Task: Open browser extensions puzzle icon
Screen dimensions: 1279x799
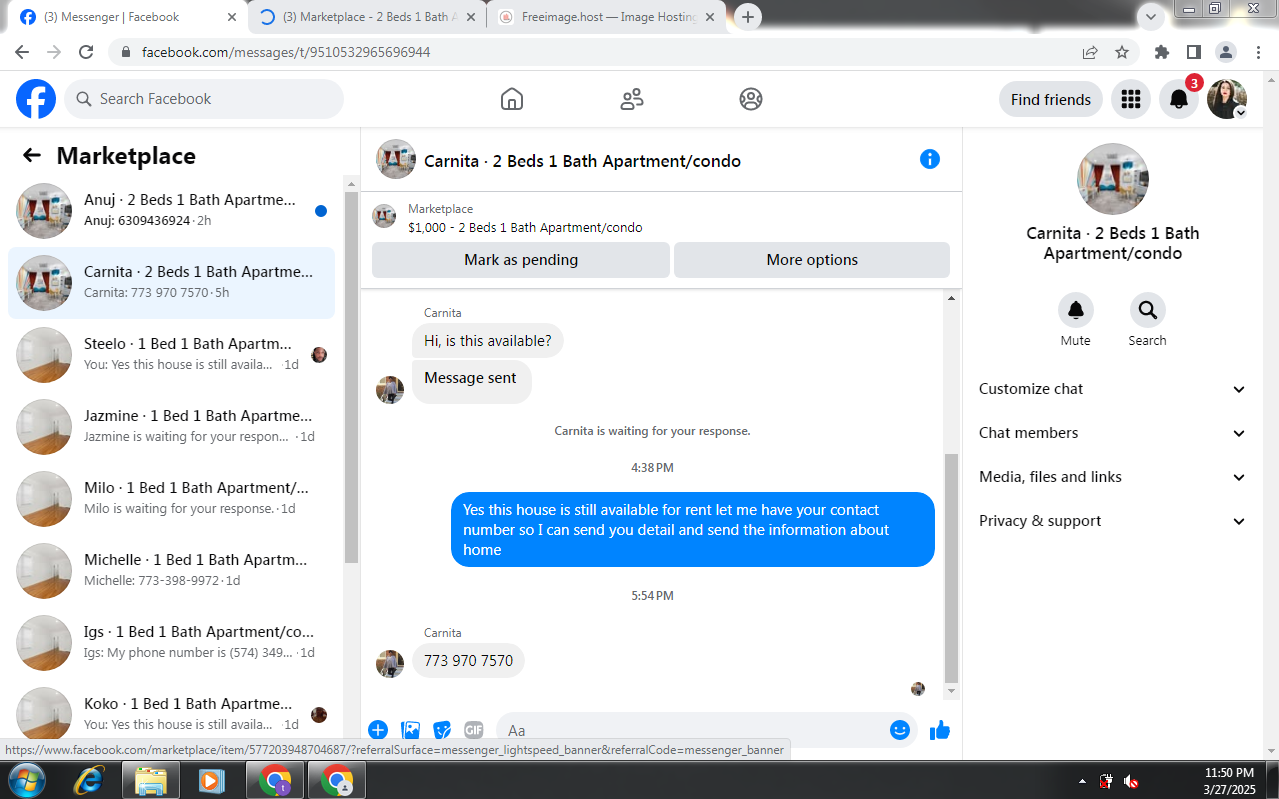Action: pos(1161,52)
